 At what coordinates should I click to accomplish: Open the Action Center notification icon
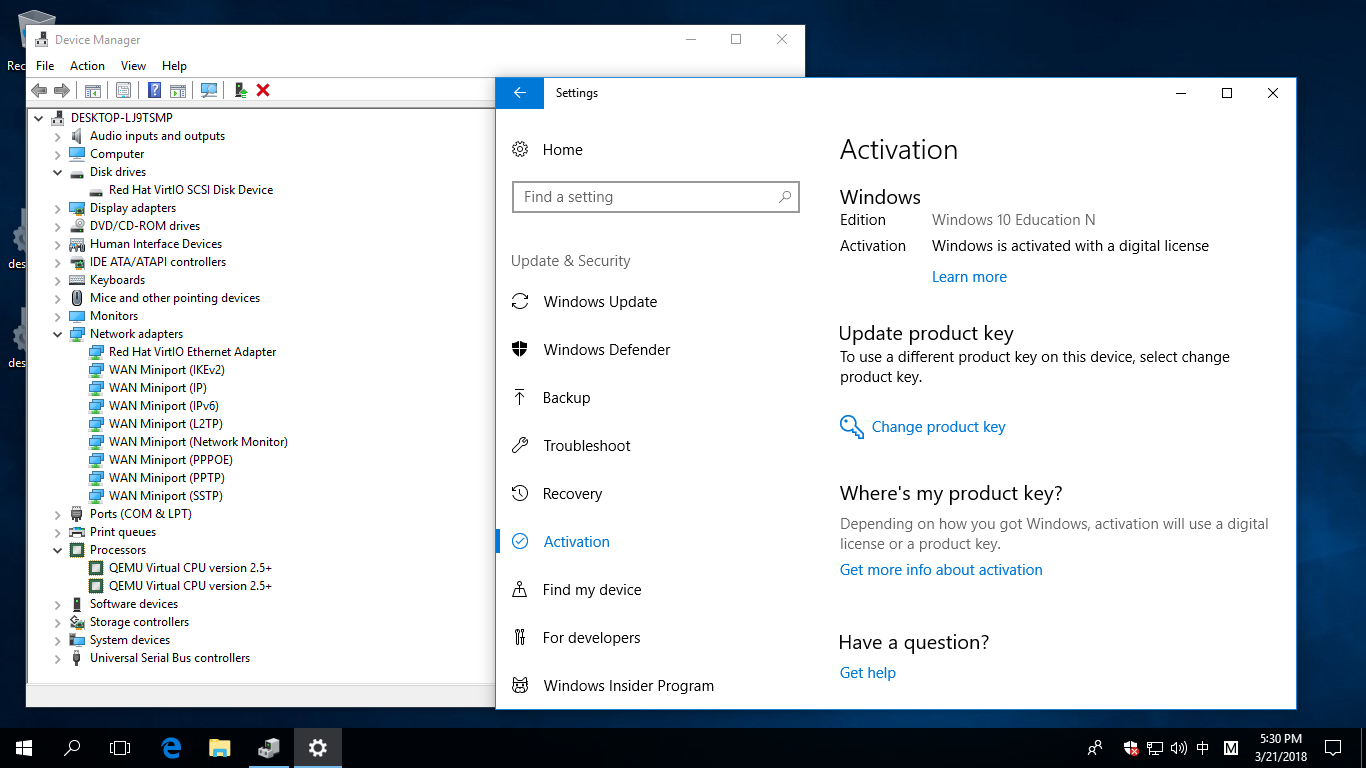pyautogui.click(x=1333, y=748)
